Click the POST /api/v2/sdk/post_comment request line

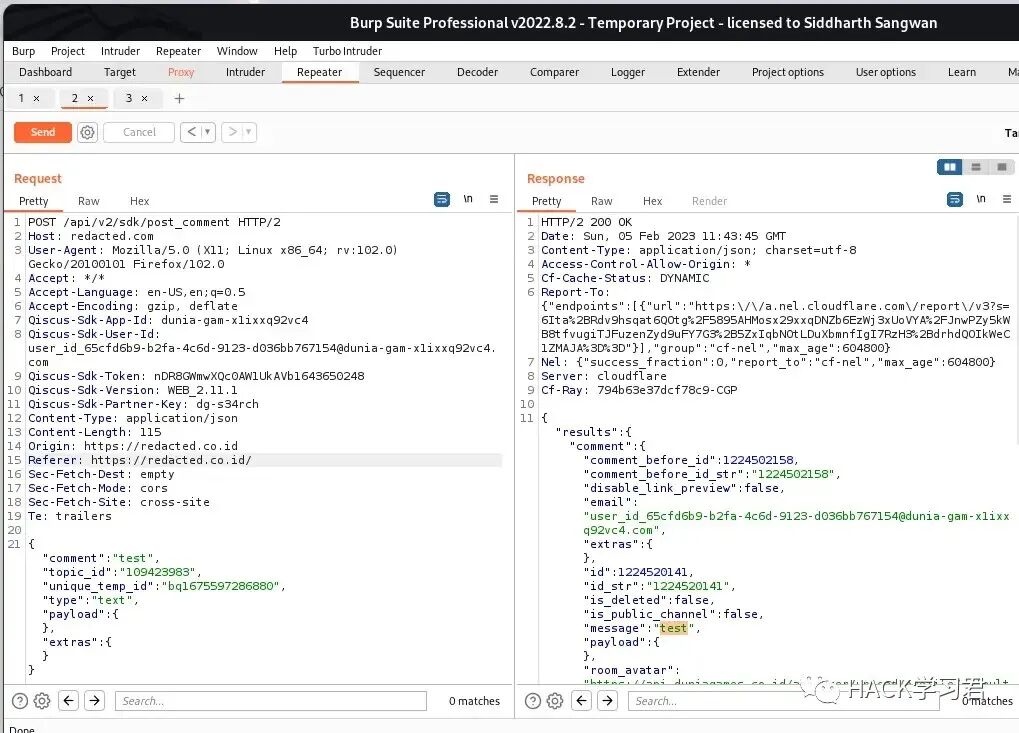154,222
